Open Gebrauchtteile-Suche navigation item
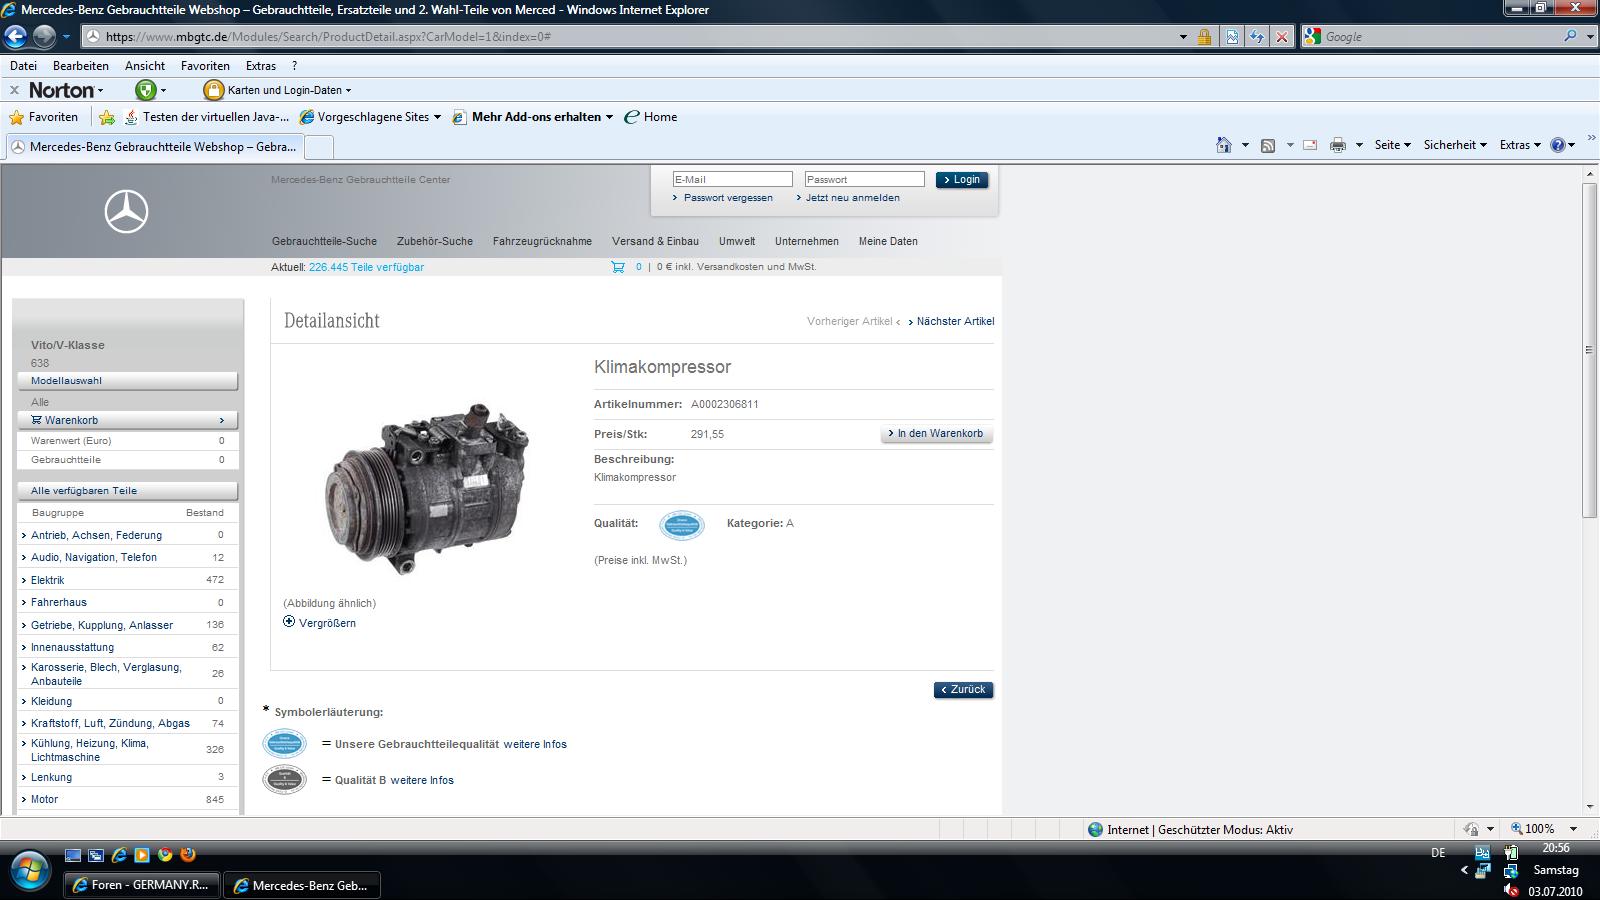The image size is (1600, 900). click(x=324, y=241)
